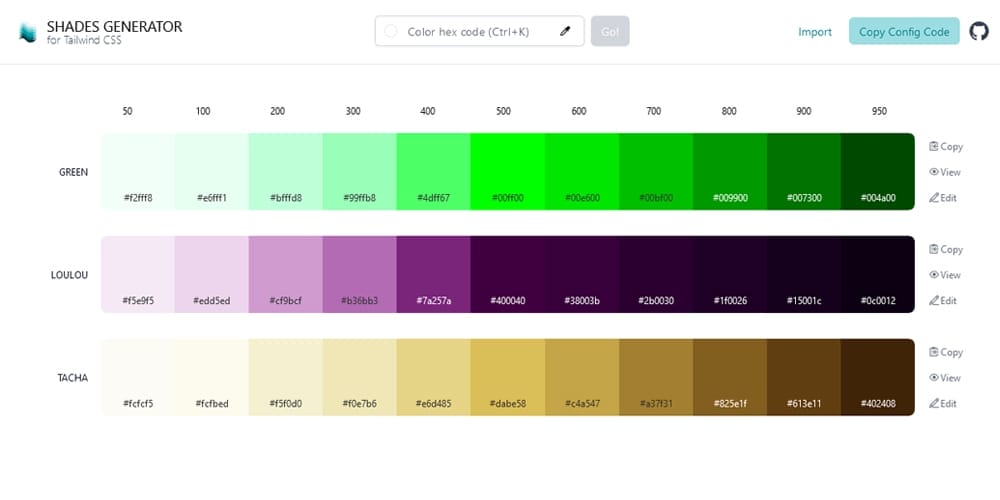
Task: Select the Tacha #f5f0d0 swatch
Action: [286, 377]
